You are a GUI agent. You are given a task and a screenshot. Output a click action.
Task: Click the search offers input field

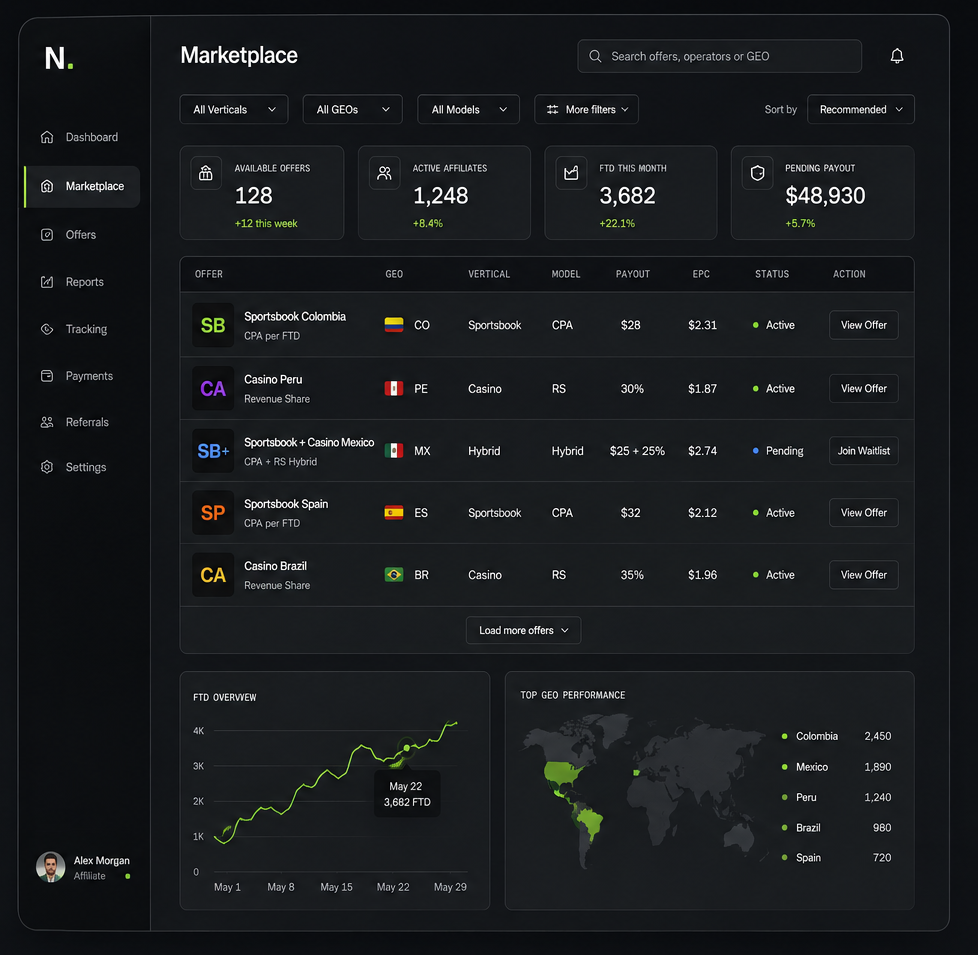pos(719,56)
